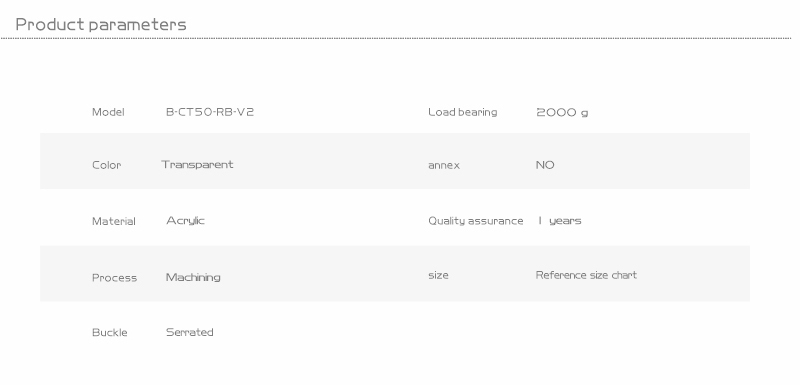Click the dotted divider under the heading
The image size is (800, 385).
click(x=396, y=38)
